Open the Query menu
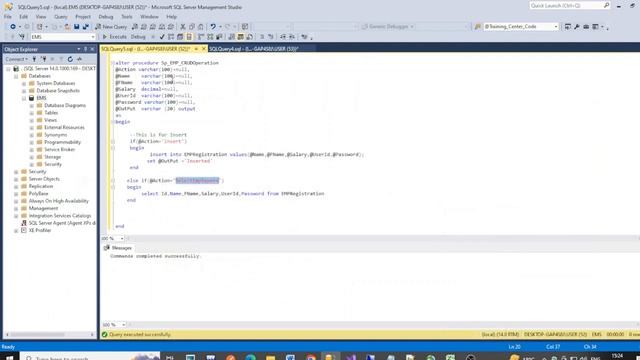This screenshot has height=360, width=640. click(x=61, y=17)
